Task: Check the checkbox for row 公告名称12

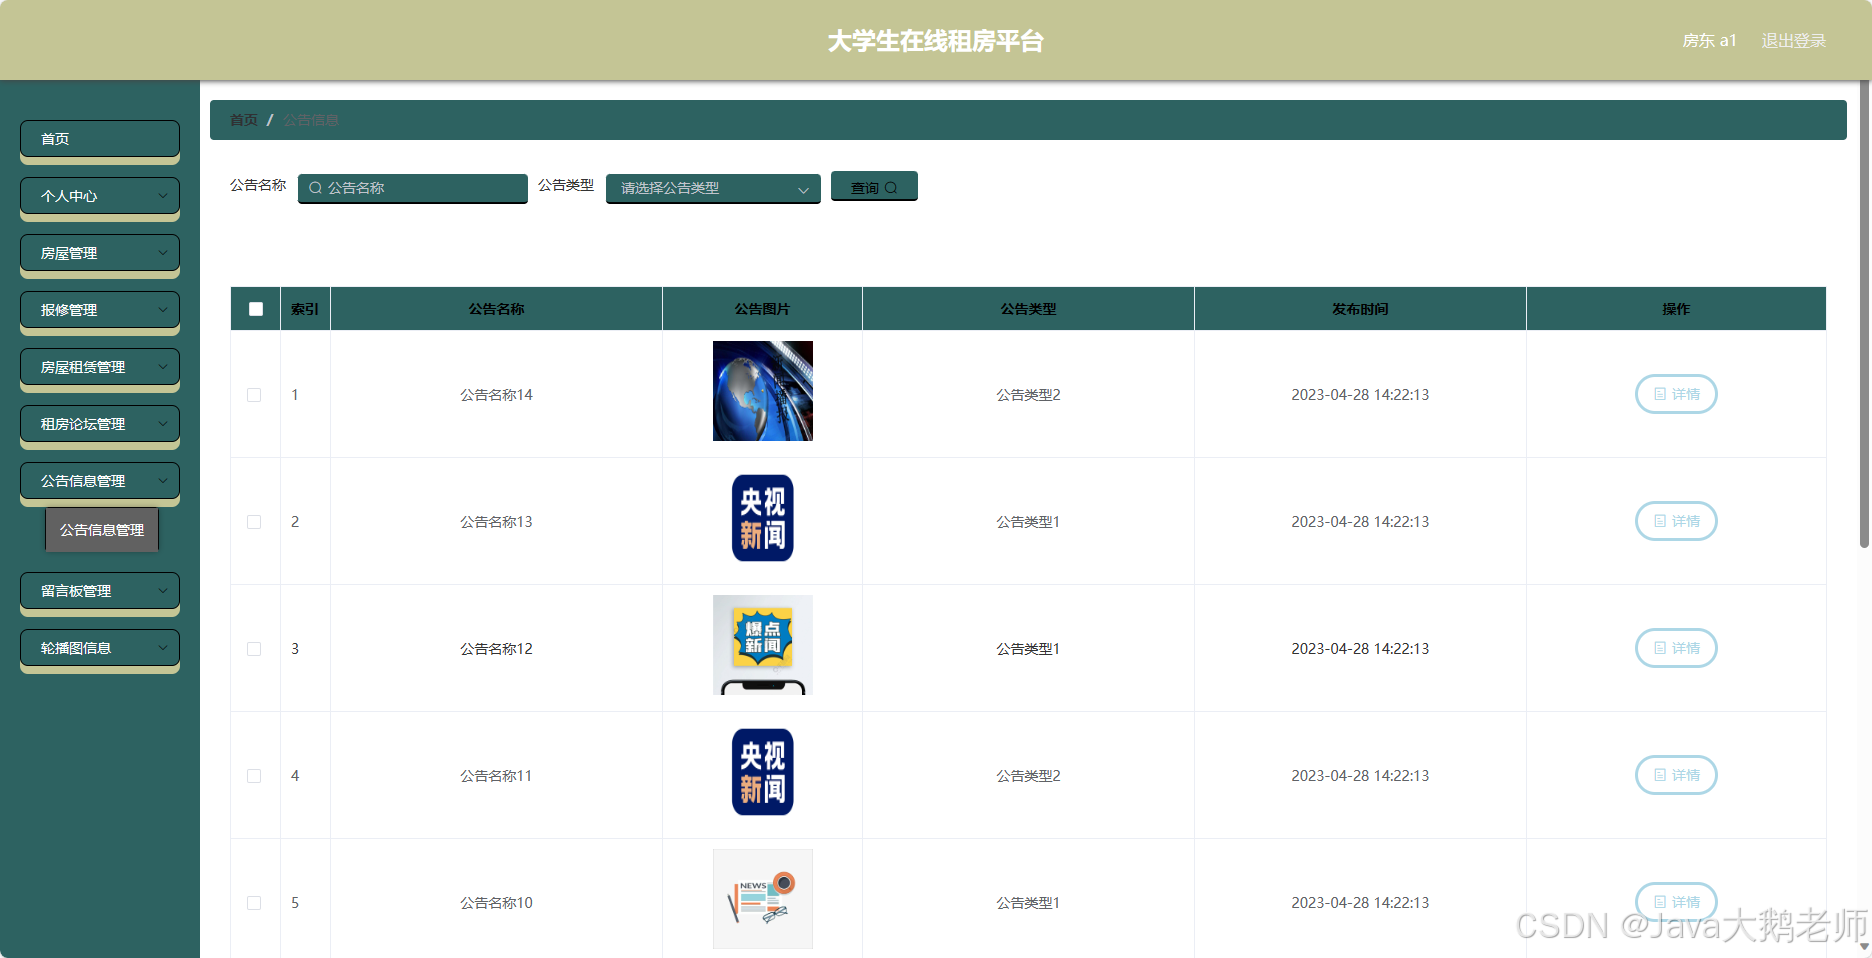Action: [x=254, y=649]
